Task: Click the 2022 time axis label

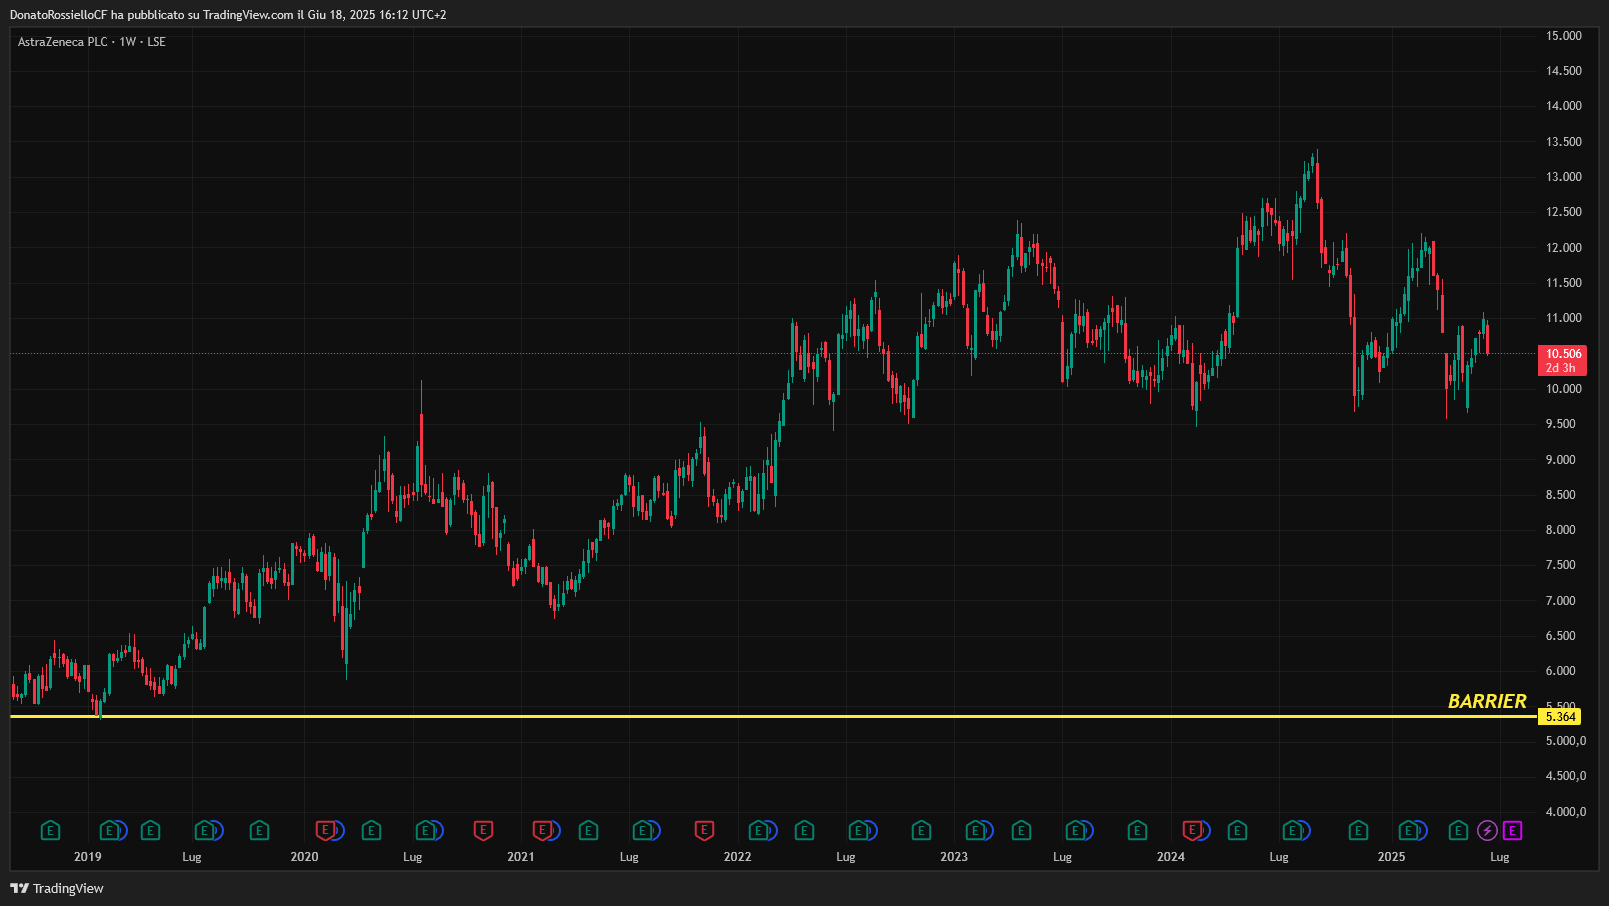Action: [x=738, y=857]
